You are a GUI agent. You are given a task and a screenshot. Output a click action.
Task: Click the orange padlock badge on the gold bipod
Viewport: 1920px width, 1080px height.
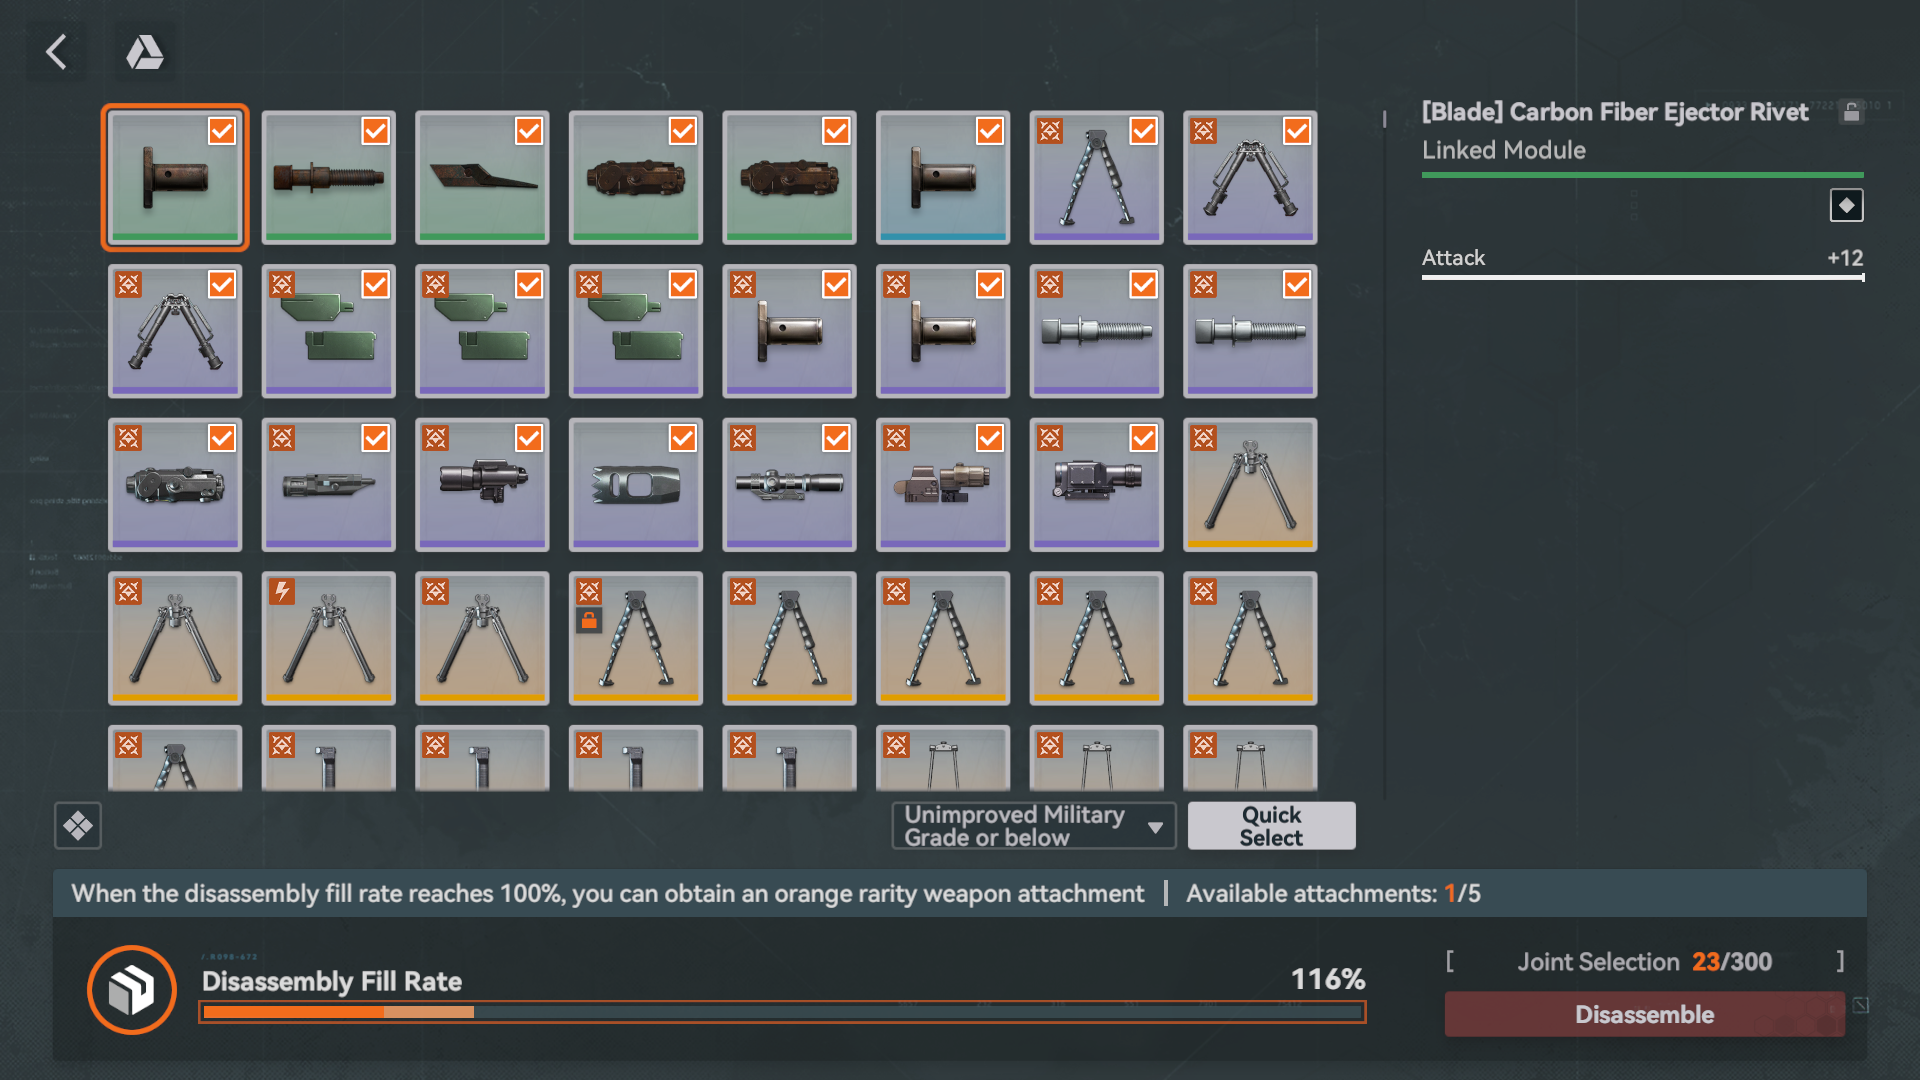[x=589, y=621]
